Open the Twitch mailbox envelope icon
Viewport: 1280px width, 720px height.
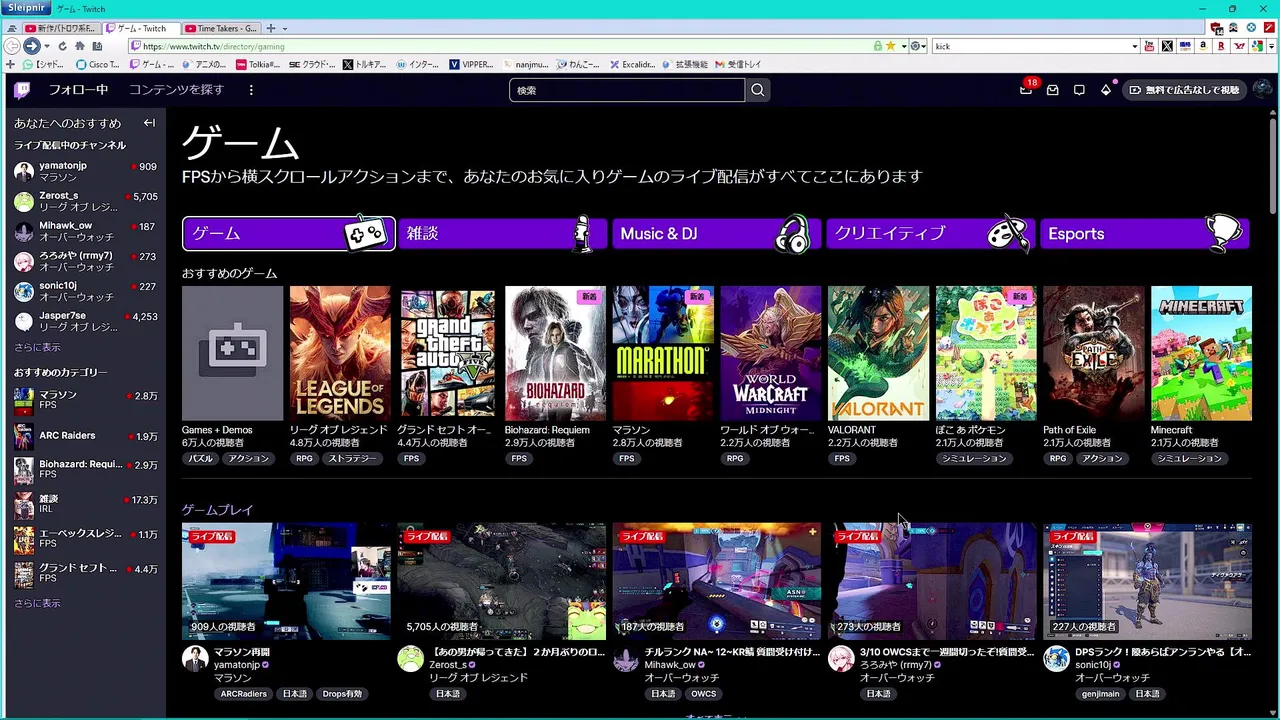(x=1053, y=90)
